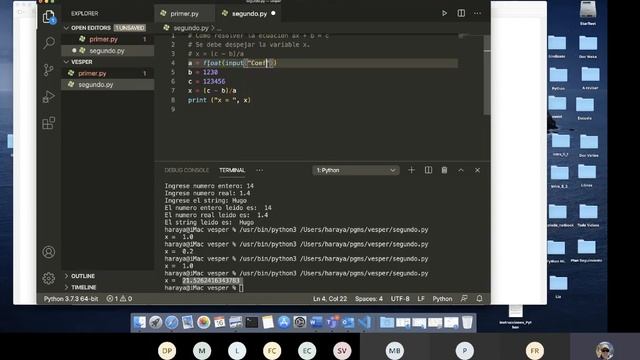Select segundo.py under OPEN EDITORS
Viewport: 640px width, 360px height.
click(108, 51)
